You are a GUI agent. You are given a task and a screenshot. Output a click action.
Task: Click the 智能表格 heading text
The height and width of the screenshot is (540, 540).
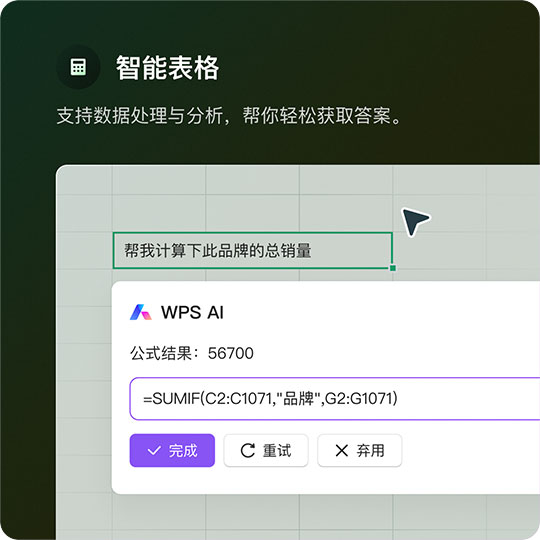pos(167,68)
